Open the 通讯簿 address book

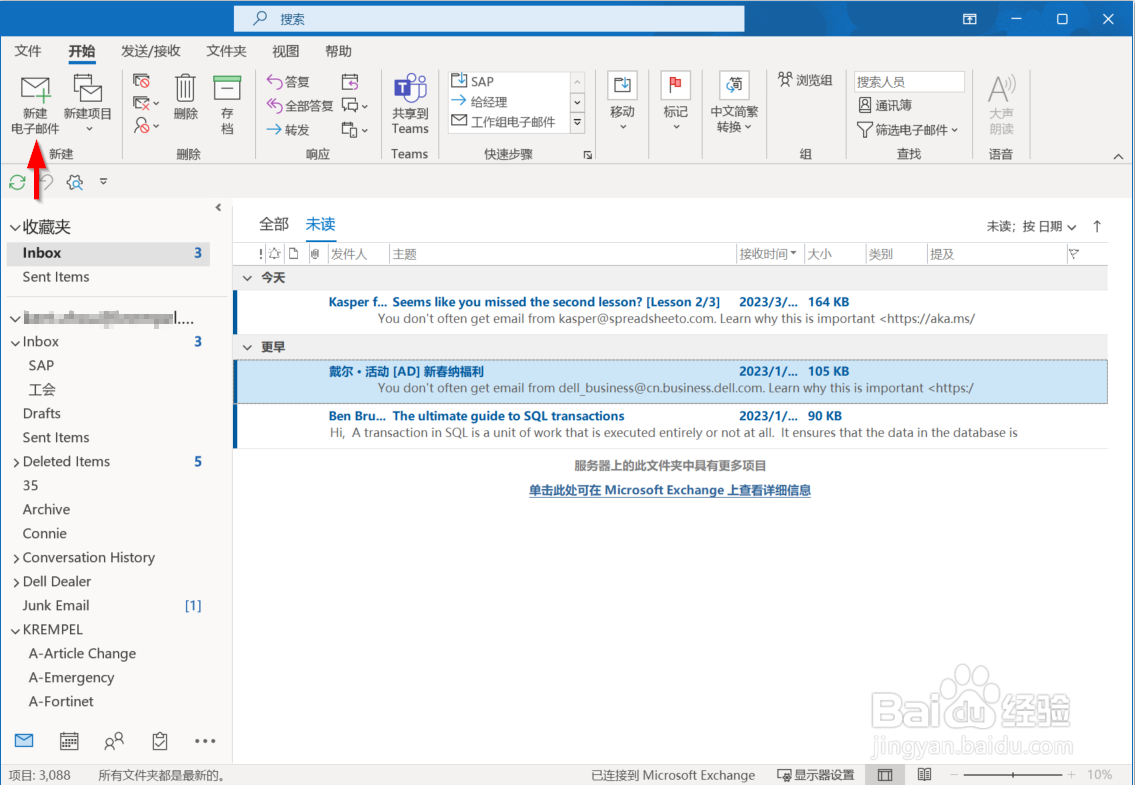pos(885,106)
